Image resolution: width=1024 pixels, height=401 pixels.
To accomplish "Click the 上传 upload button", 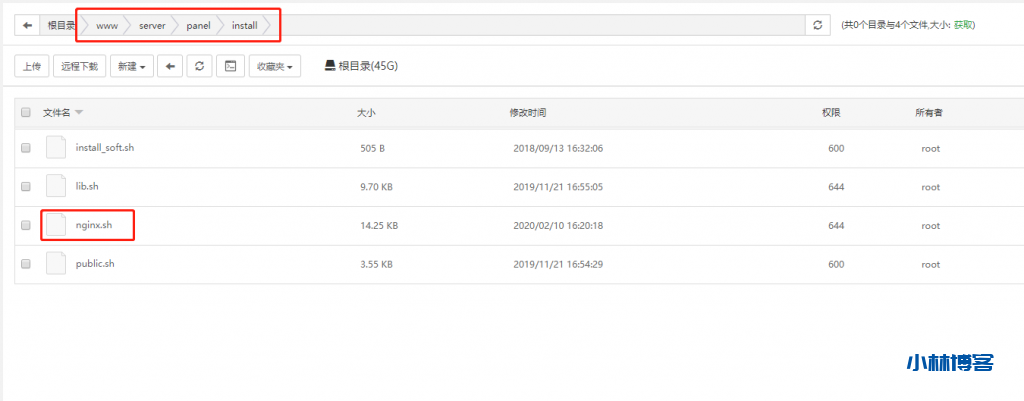I will click(x=31, y=66).
